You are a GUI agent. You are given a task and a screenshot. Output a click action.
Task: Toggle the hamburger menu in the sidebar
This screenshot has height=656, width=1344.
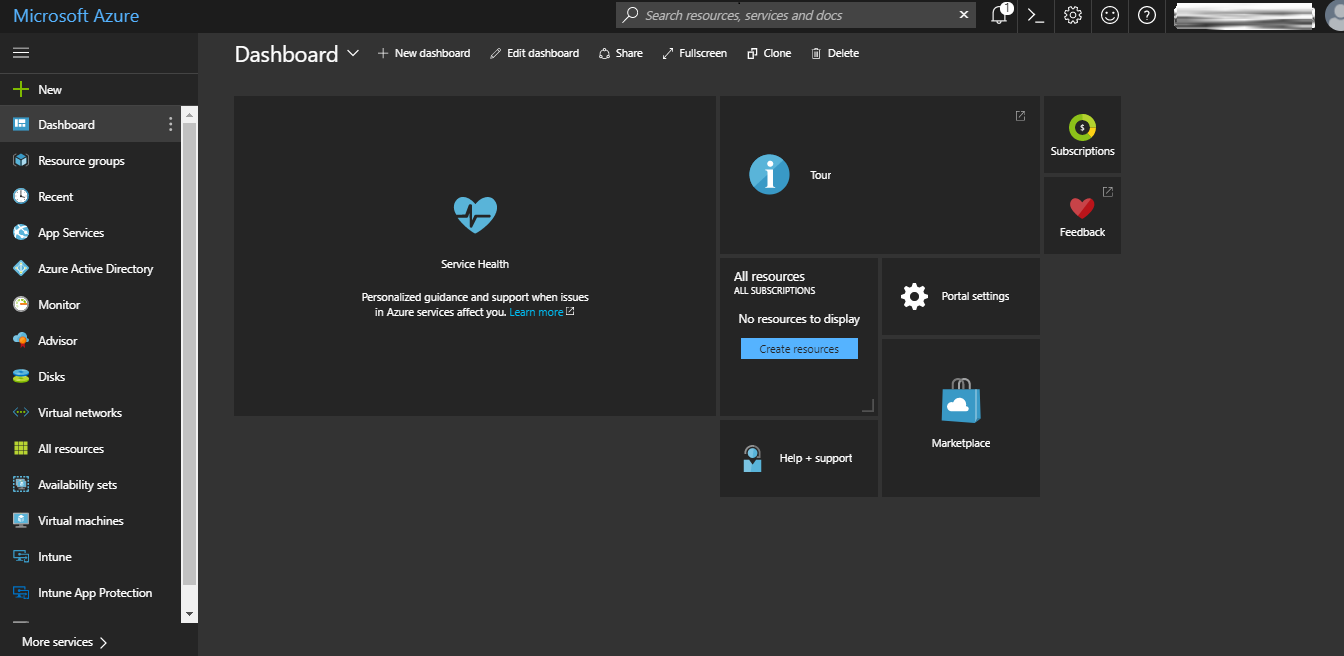pyautogui.click(x=20, y=53)
